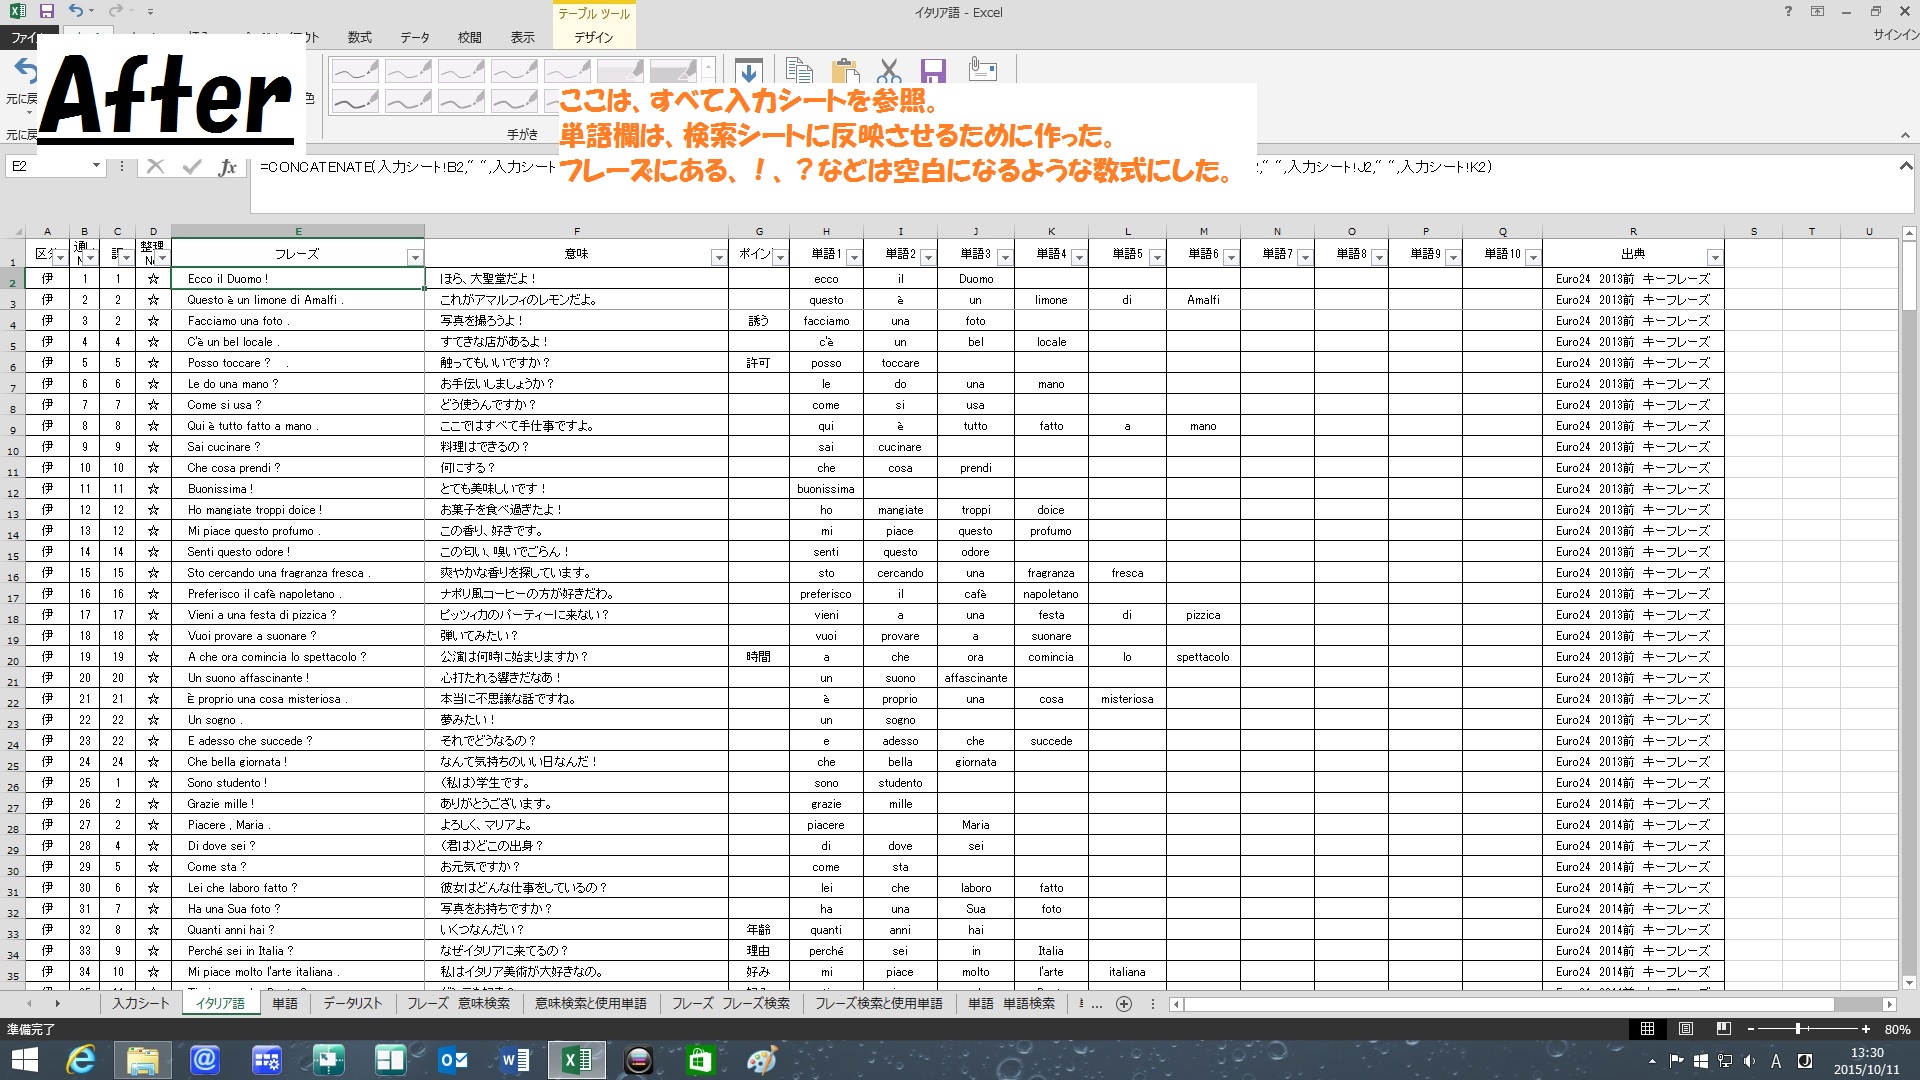The width and height of the screenshot is (1920, 1080).
Task: Click the insert function fx button
Action: point(227,167)
